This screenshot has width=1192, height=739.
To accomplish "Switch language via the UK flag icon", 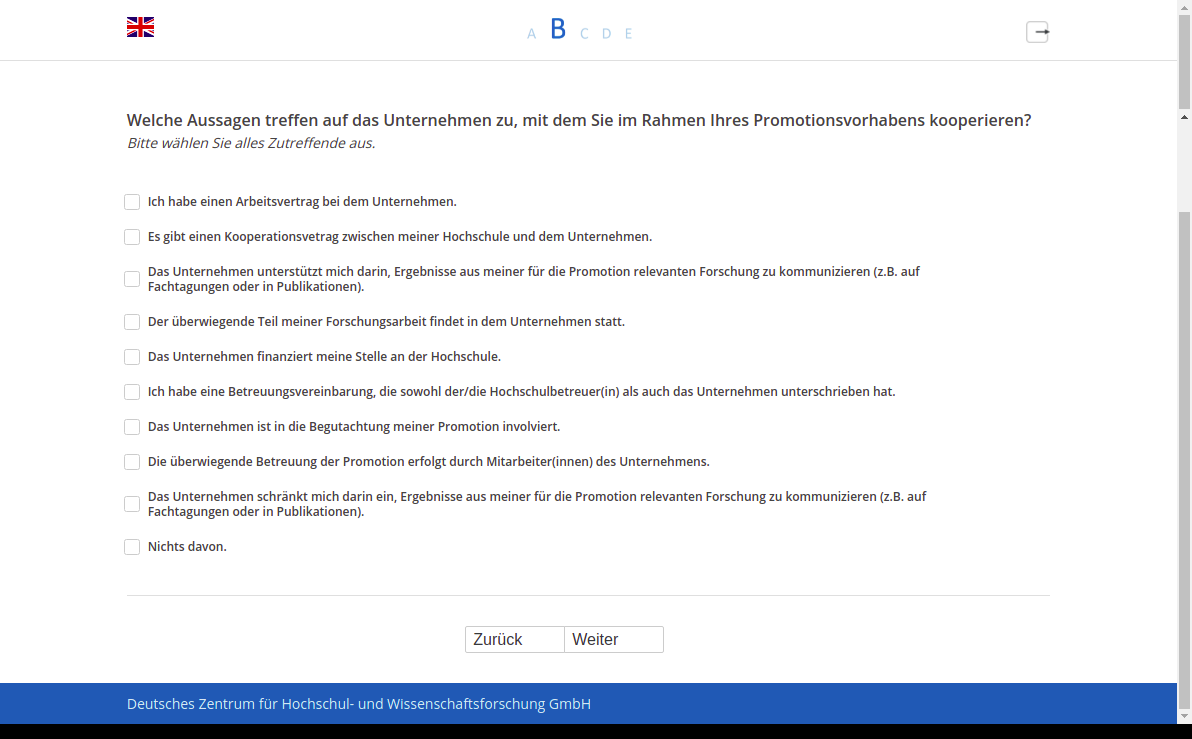I will (x=140, y=27).
